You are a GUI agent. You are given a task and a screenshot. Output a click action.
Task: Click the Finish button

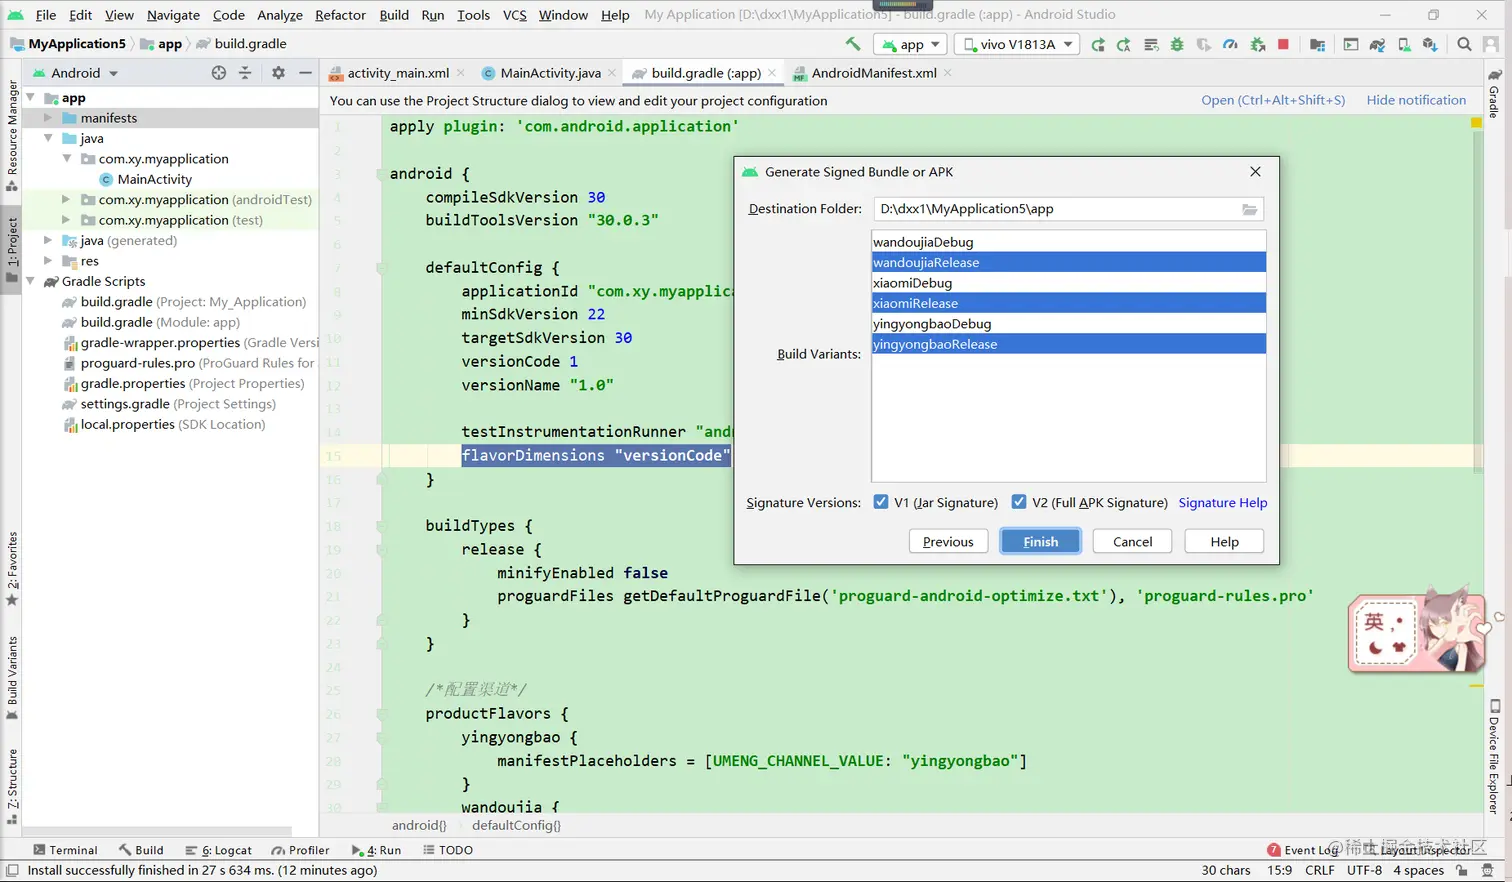(1040, 541)
